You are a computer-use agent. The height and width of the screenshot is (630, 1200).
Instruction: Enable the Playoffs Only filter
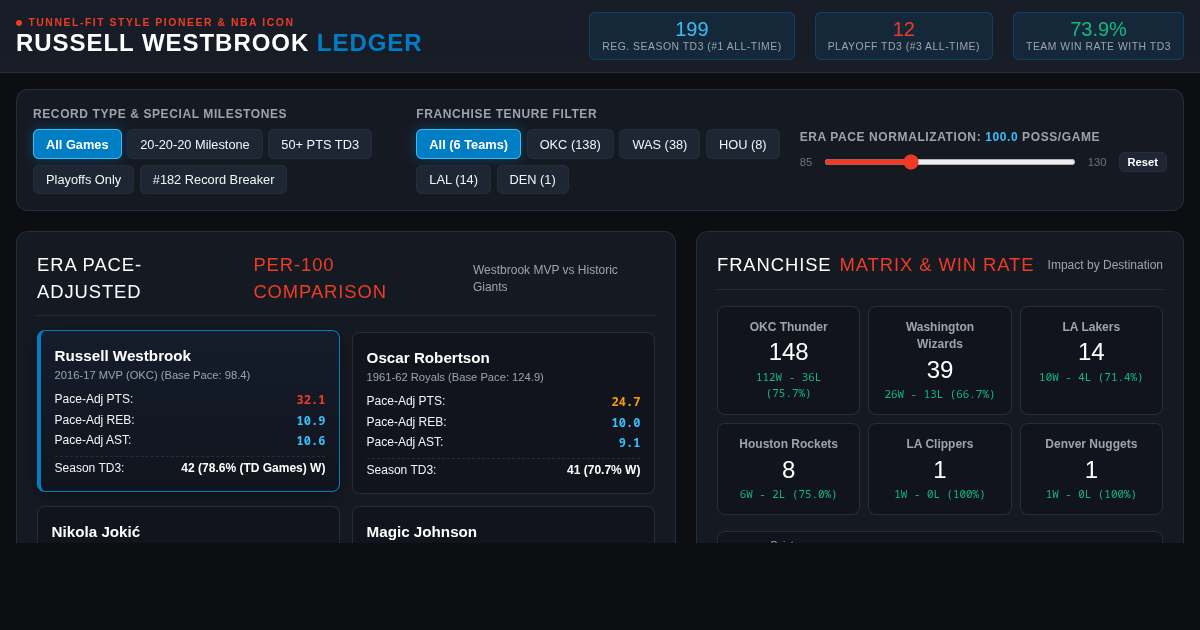pos(83,180)
